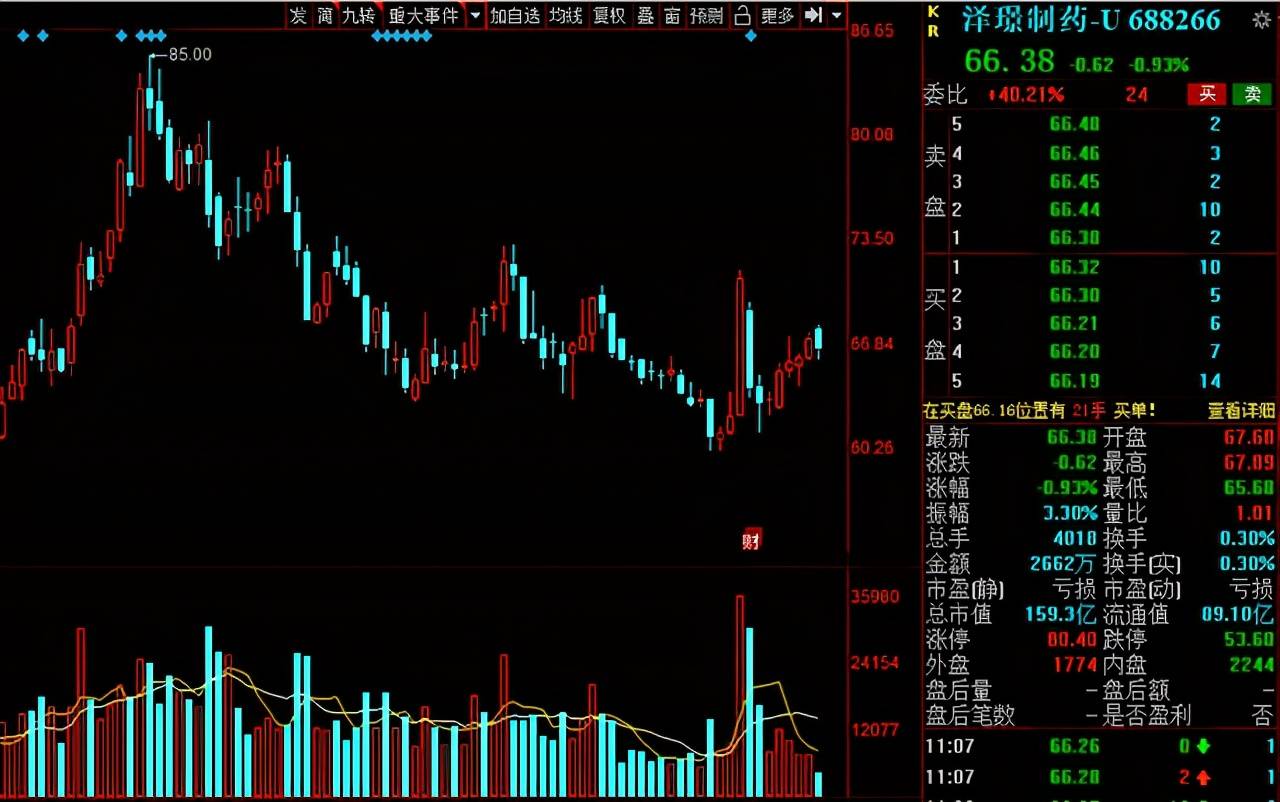Click the 80.00 price axis label
Screen dimensions: 1280x802
(872, 135)
